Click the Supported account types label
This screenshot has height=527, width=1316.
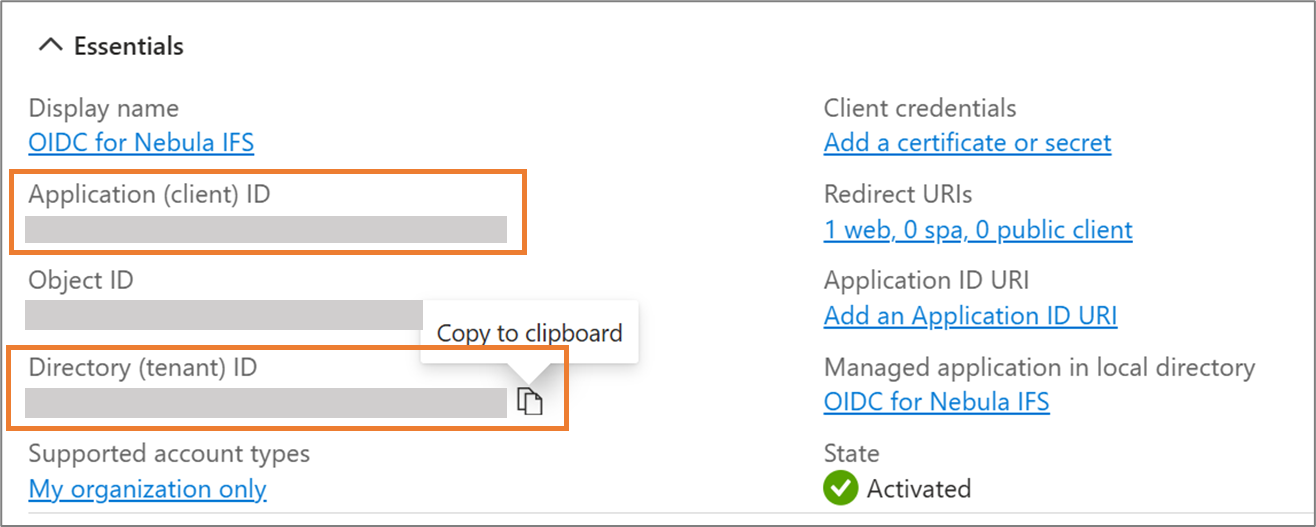coord(169,454)
